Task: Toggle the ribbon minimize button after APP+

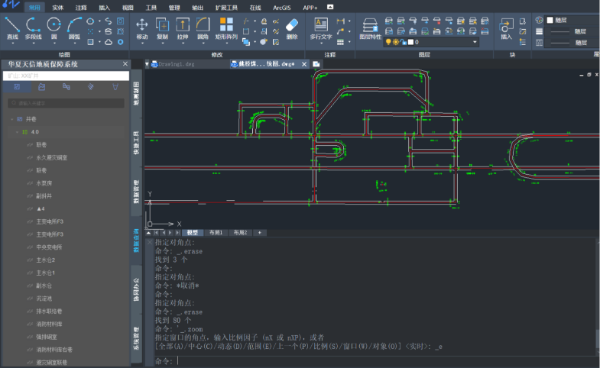Action: coord(330,7)
